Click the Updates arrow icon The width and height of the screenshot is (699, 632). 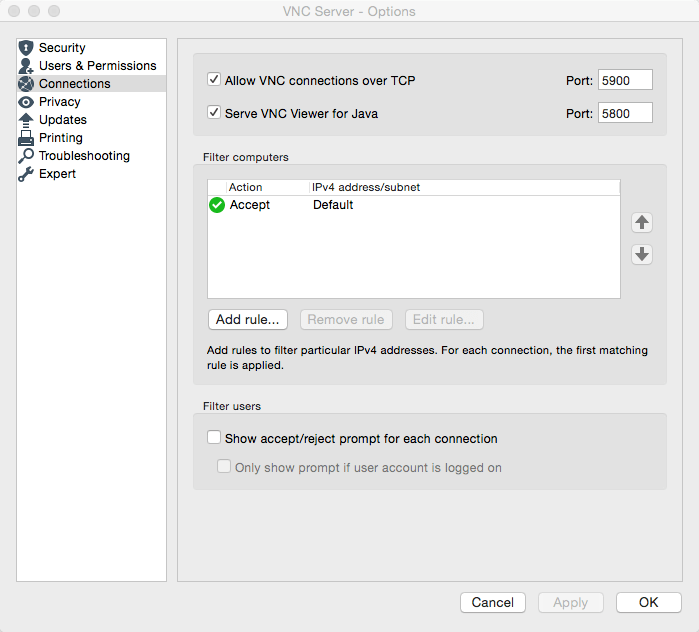pos(26,120)
